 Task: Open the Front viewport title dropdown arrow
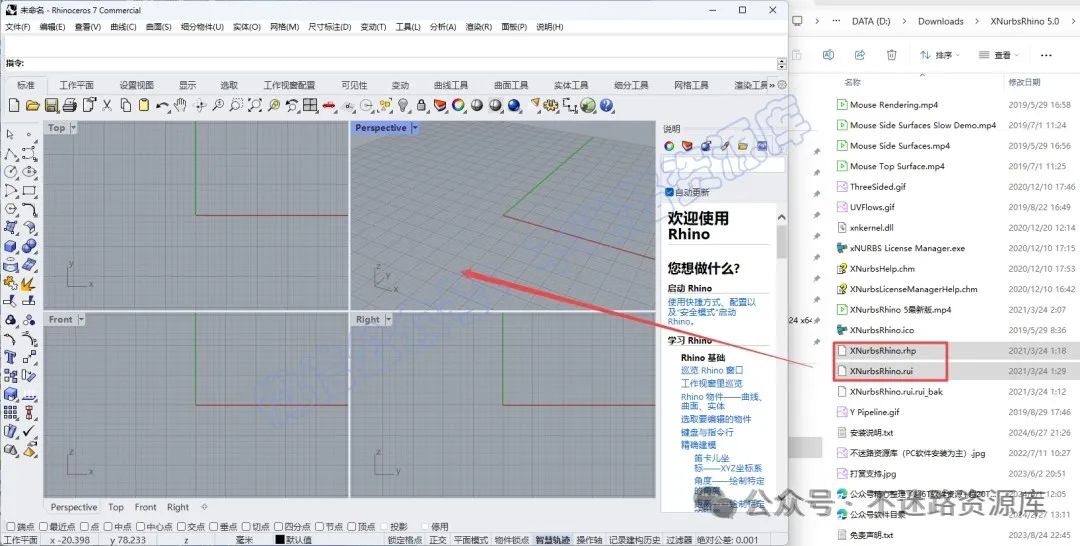[x=81, y=319]
